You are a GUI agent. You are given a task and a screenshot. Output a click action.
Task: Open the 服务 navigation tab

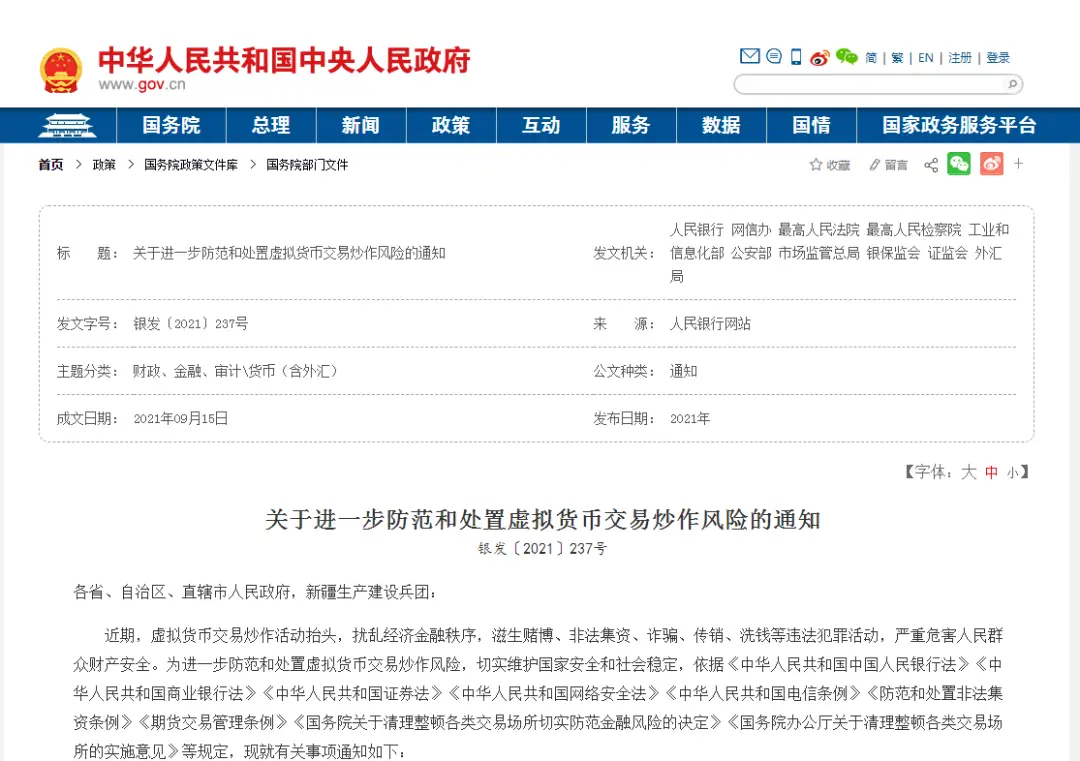(631, 125)
